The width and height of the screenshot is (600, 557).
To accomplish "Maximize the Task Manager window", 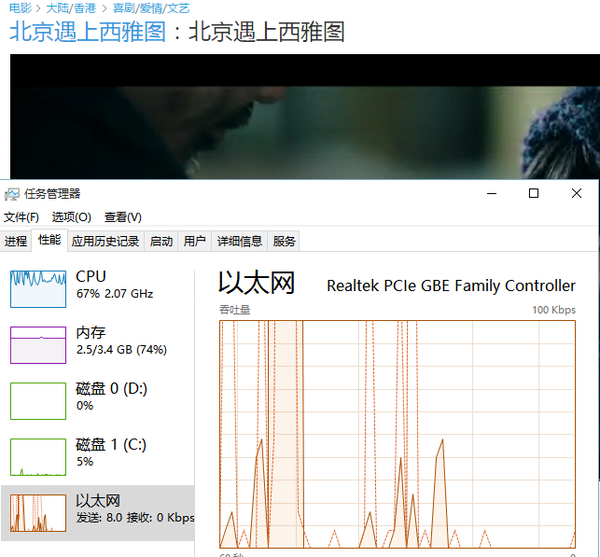I will (534, 193).
